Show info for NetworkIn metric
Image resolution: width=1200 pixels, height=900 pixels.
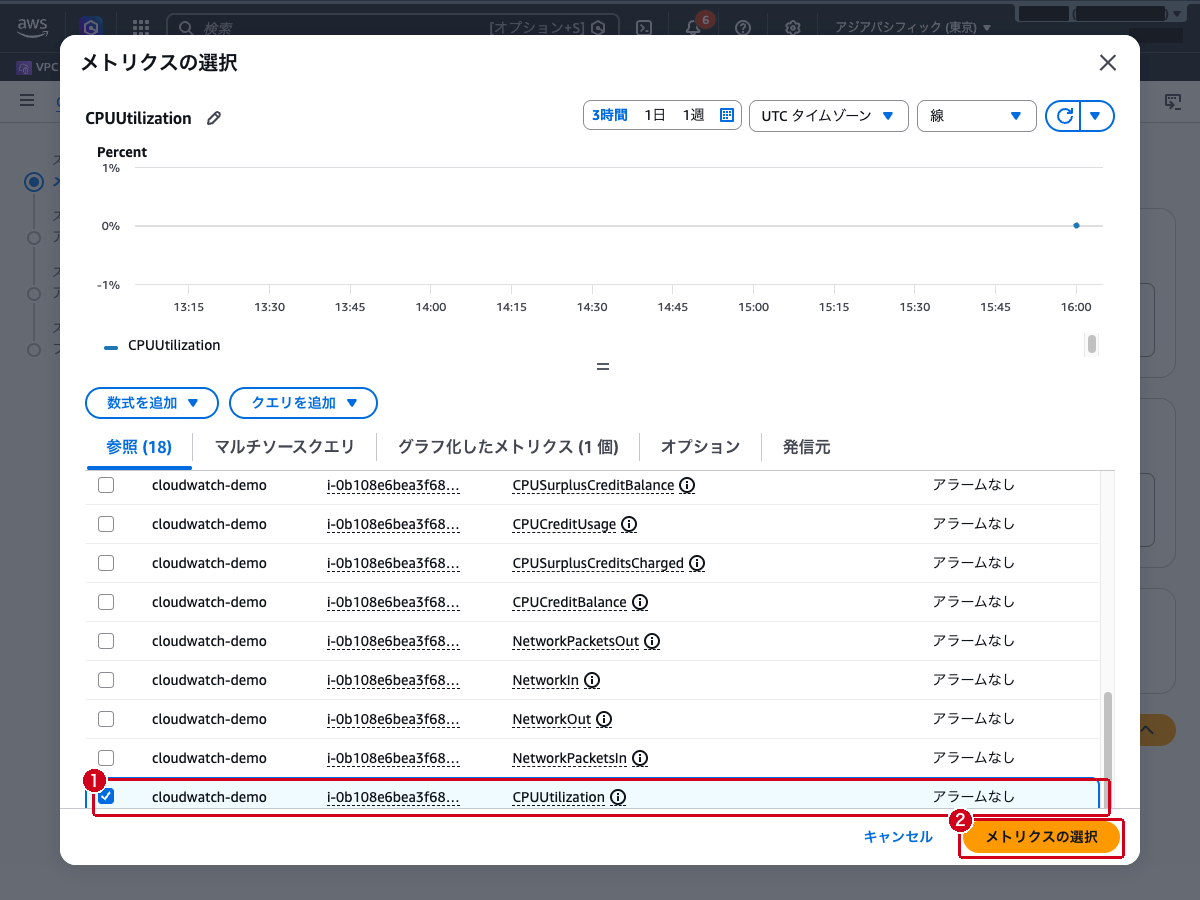click(592, 680)
